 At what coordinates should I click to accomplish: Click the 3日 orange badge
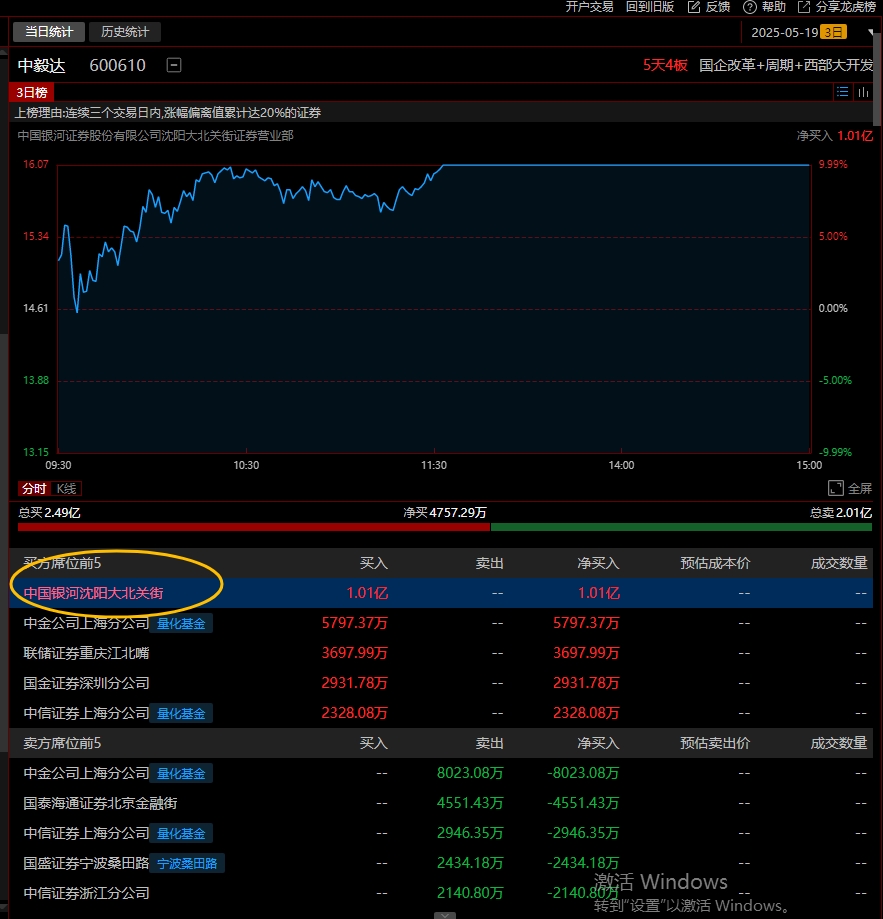833,32
